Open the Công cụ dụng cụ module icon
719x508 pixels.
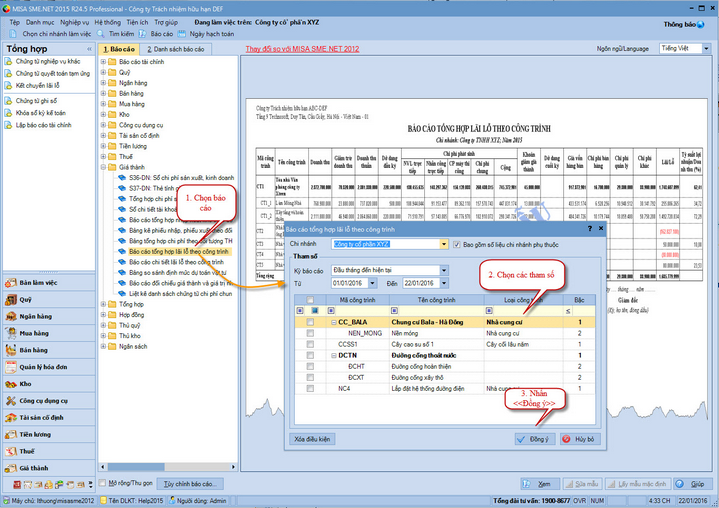tap(11, 401)
